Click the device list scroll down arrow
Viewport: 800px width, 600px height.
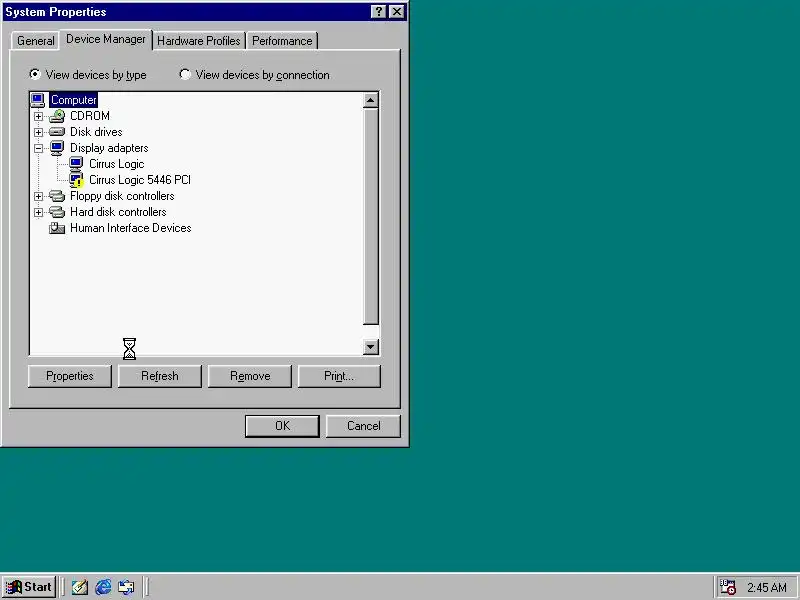point(370,347)
